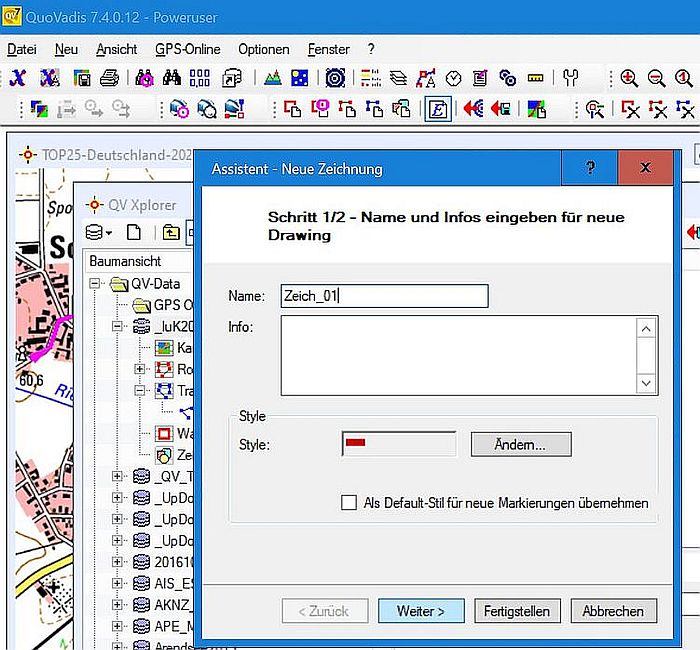700x650 pixels.
Task: Zoom in with the plus magnifier
Action: [x=629, y=78]
